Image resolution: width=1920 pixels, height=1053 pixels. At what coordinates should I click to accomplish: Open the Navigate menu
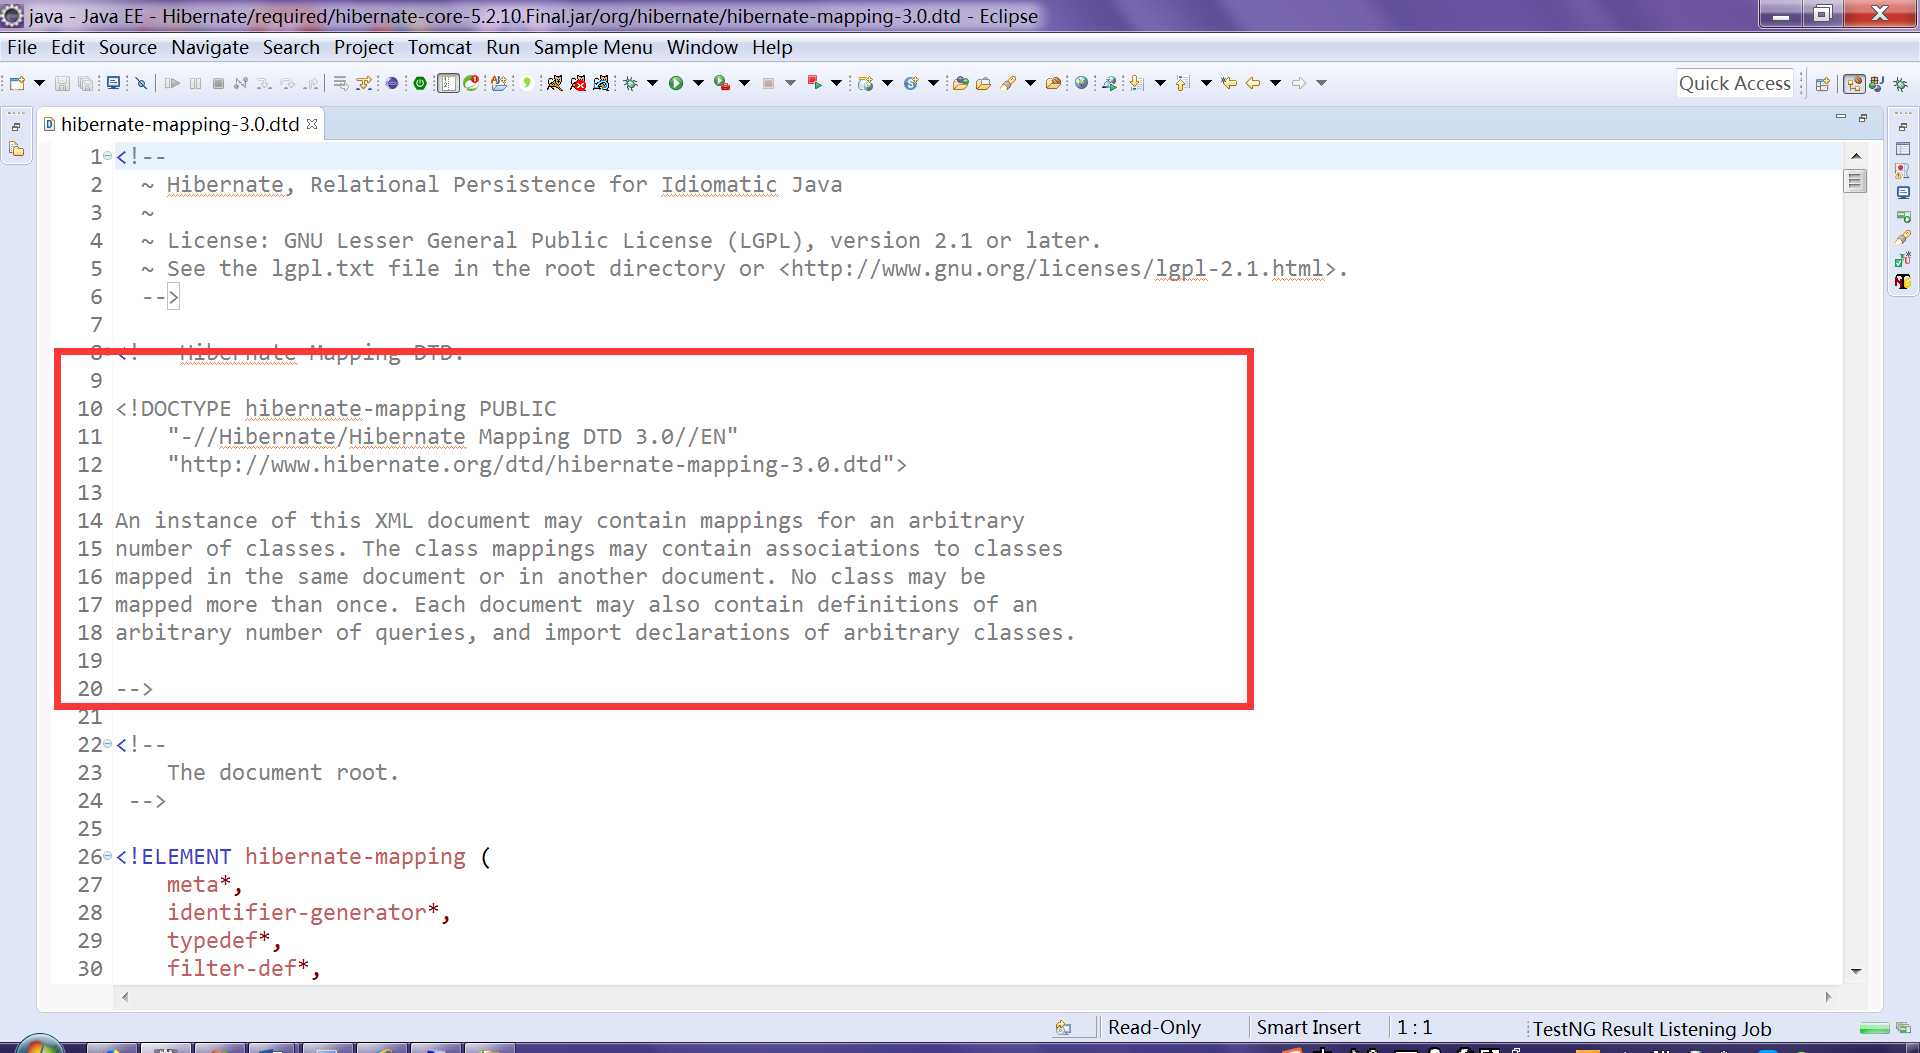pyautogui.click(x=210, y=47)
